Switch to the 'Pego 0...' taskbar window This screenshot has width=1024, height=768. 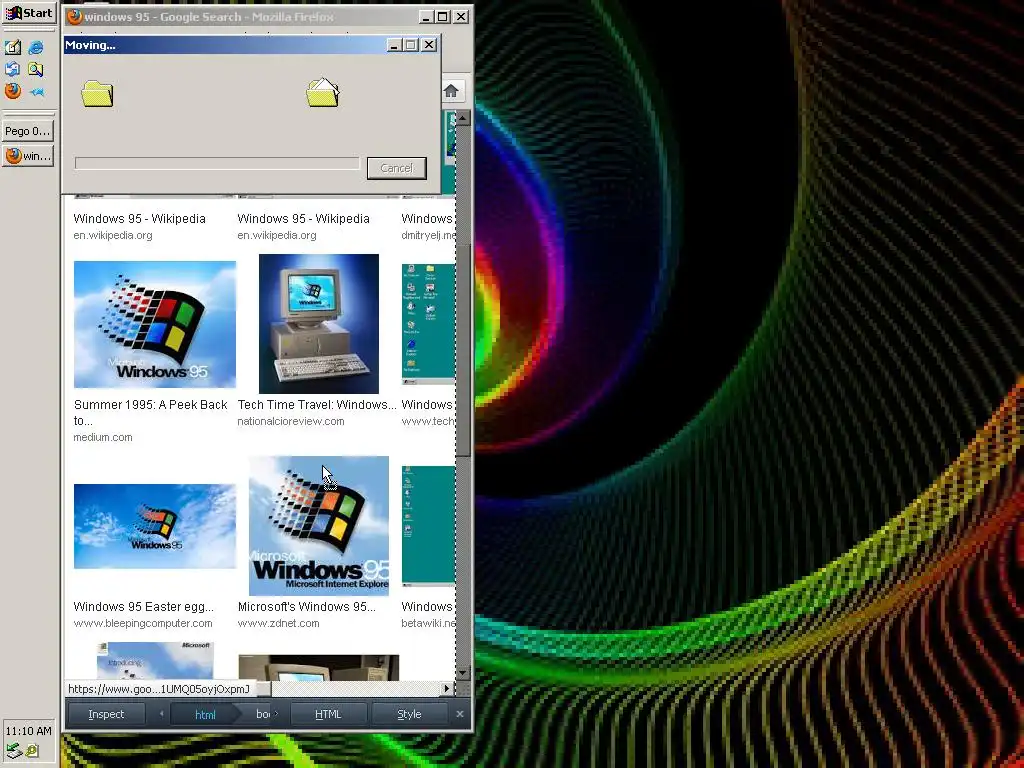(x=27, y=131)
